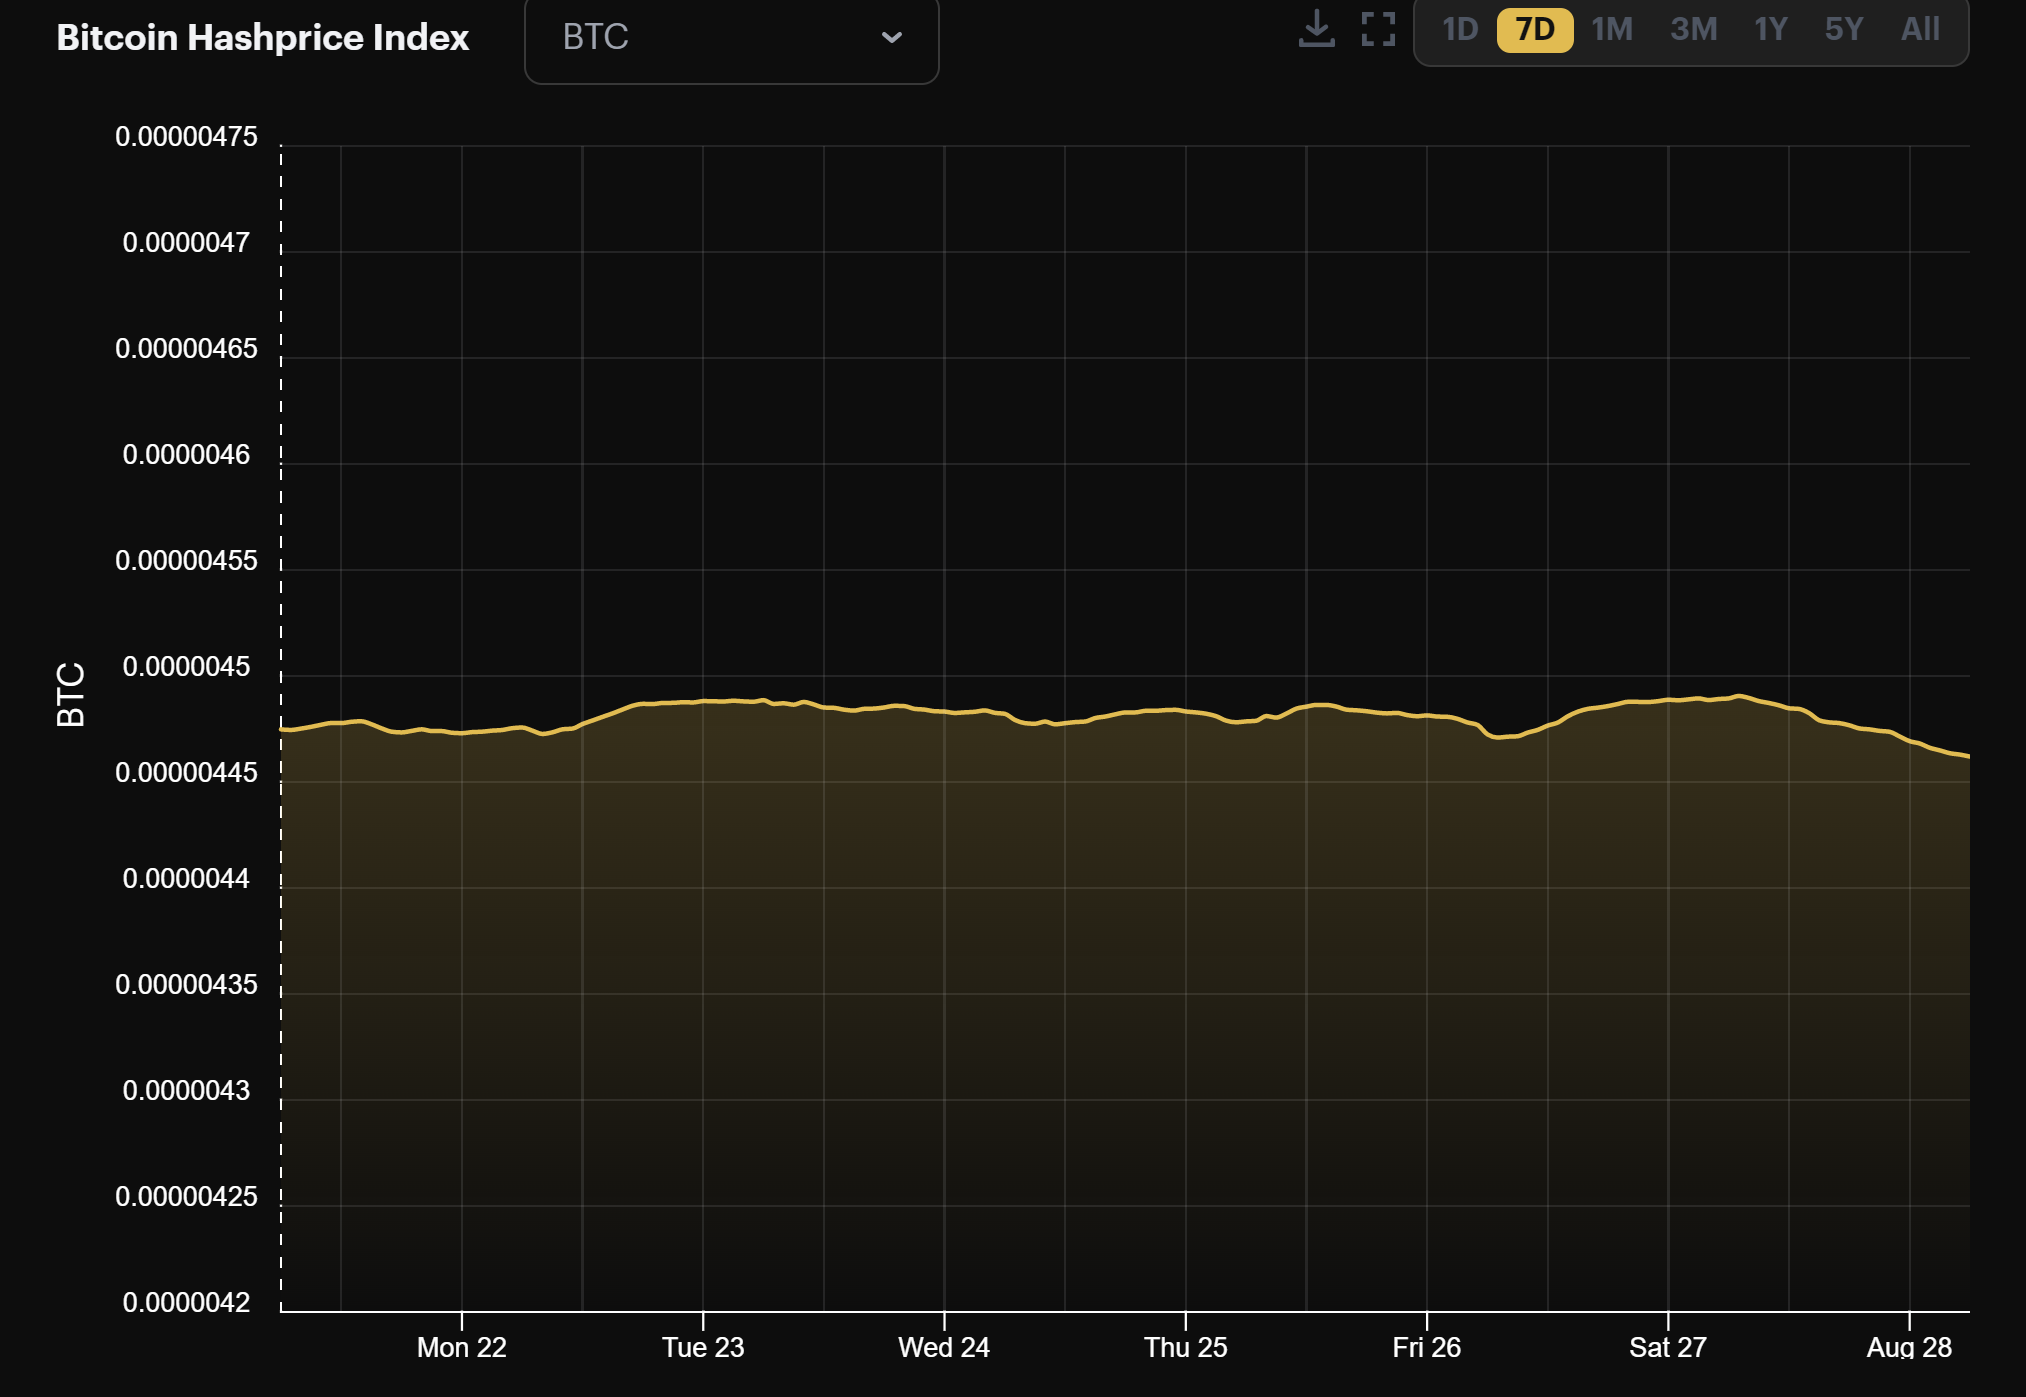Click the 0.00000465 y-axis value
Screen dimensions: 2026x1397
tap(186, 348)
